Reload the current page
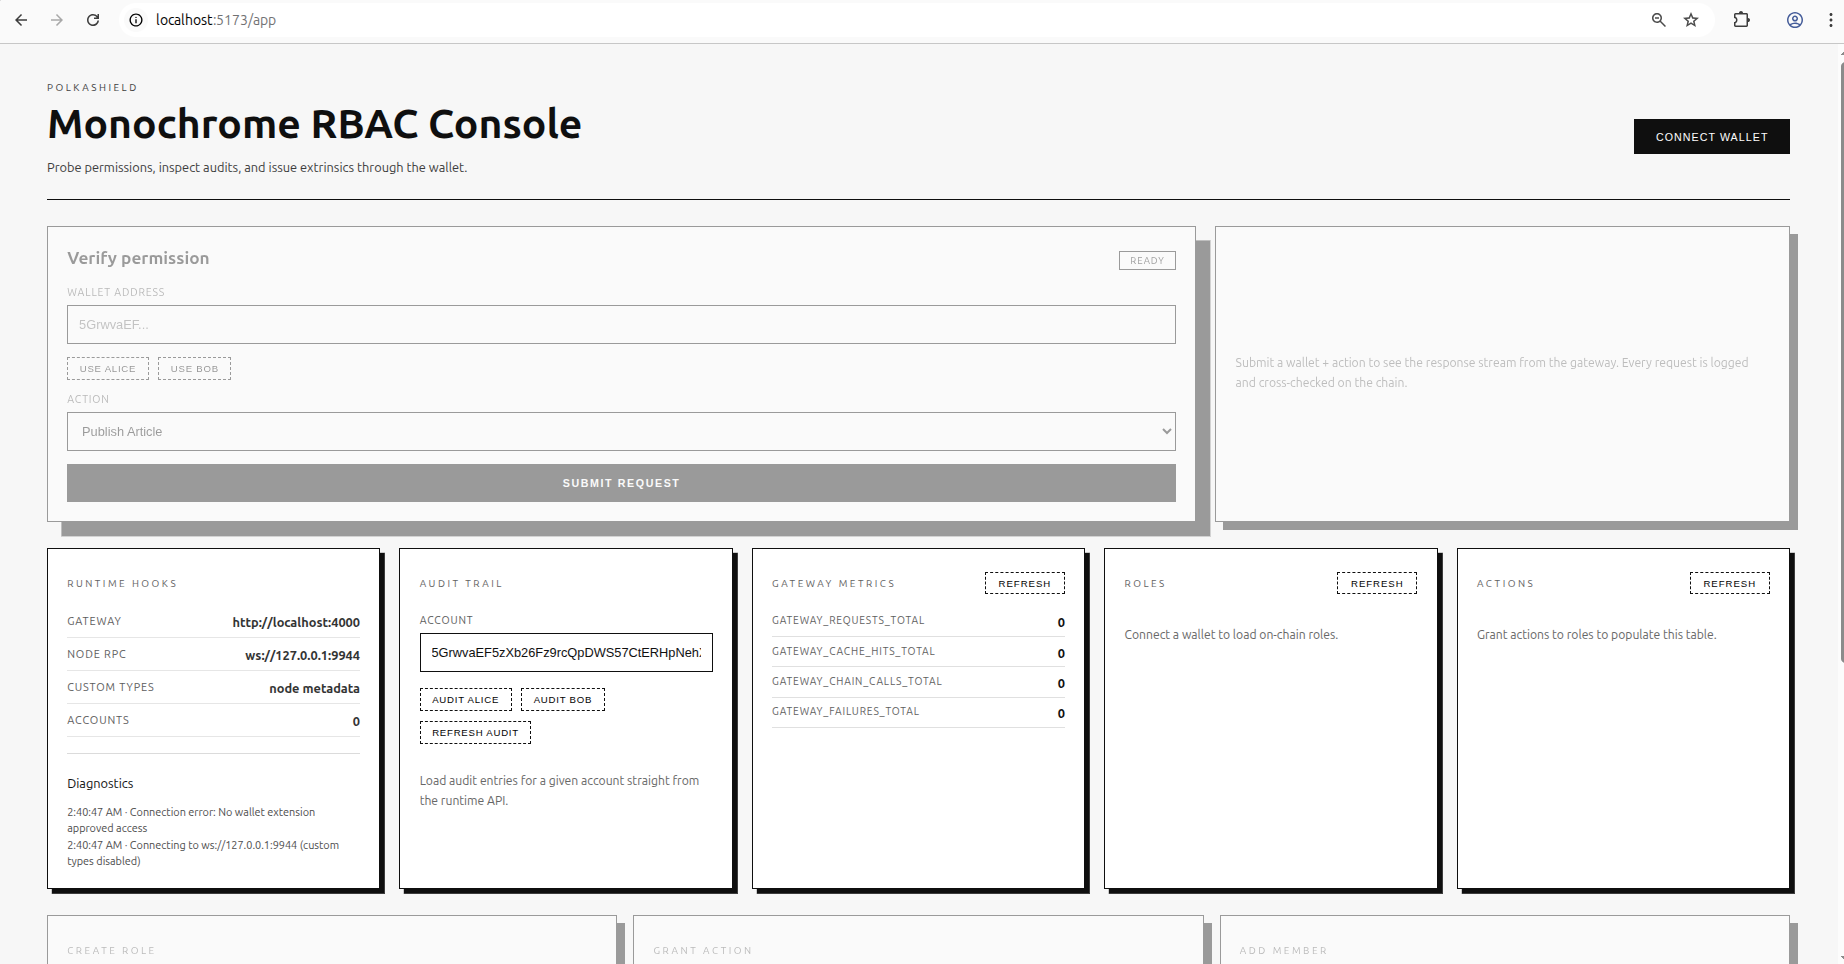The image size is (1844, 964). click(93, 20)
